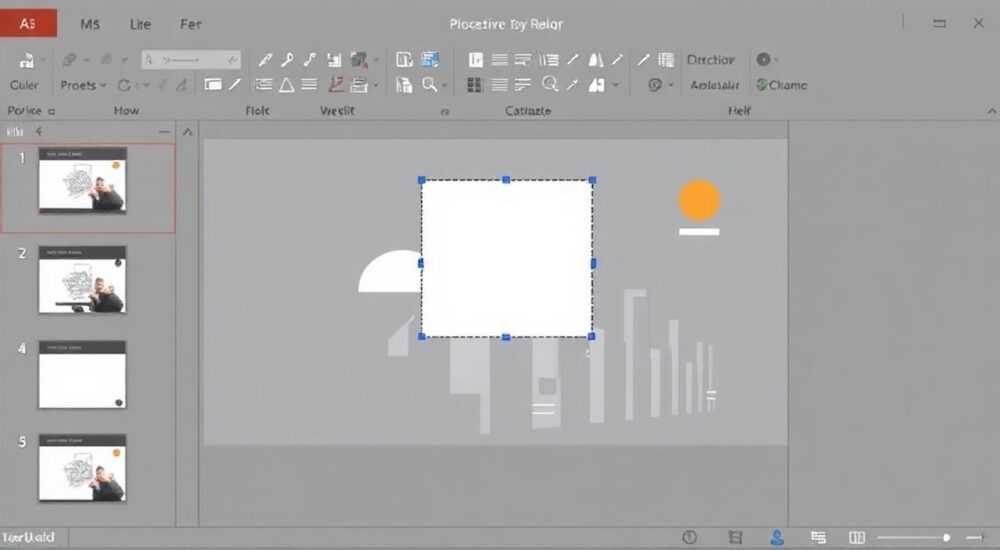The height and width of the screenshot is (550, 1000).
Task: Switch to the MS tab
Action: click(90, 24)
